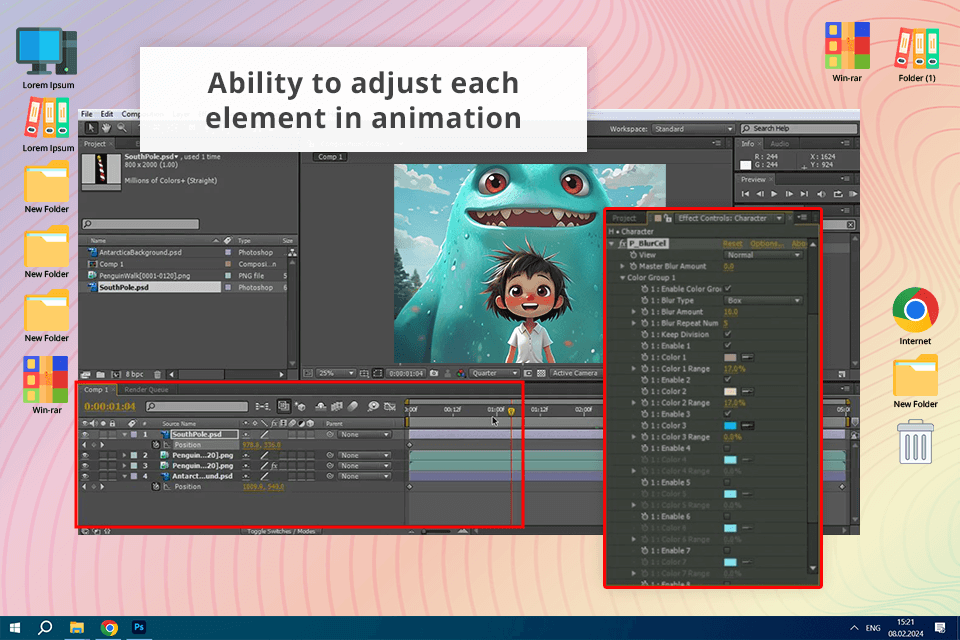The width and height of the screenshot is (960, 640).
Task: Open the 1 : Color 2 swatch
Action: point(730,391)
